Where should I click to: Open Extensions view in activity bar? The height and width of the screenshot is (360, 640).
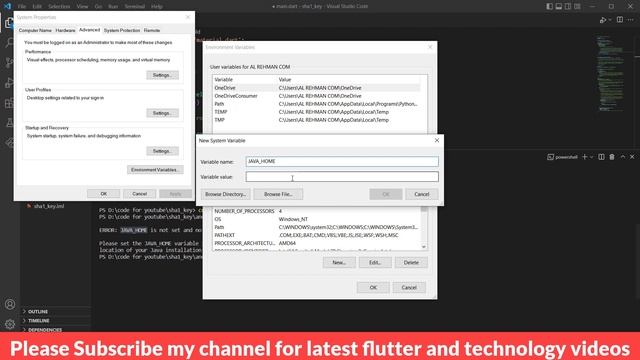(9, 102)
